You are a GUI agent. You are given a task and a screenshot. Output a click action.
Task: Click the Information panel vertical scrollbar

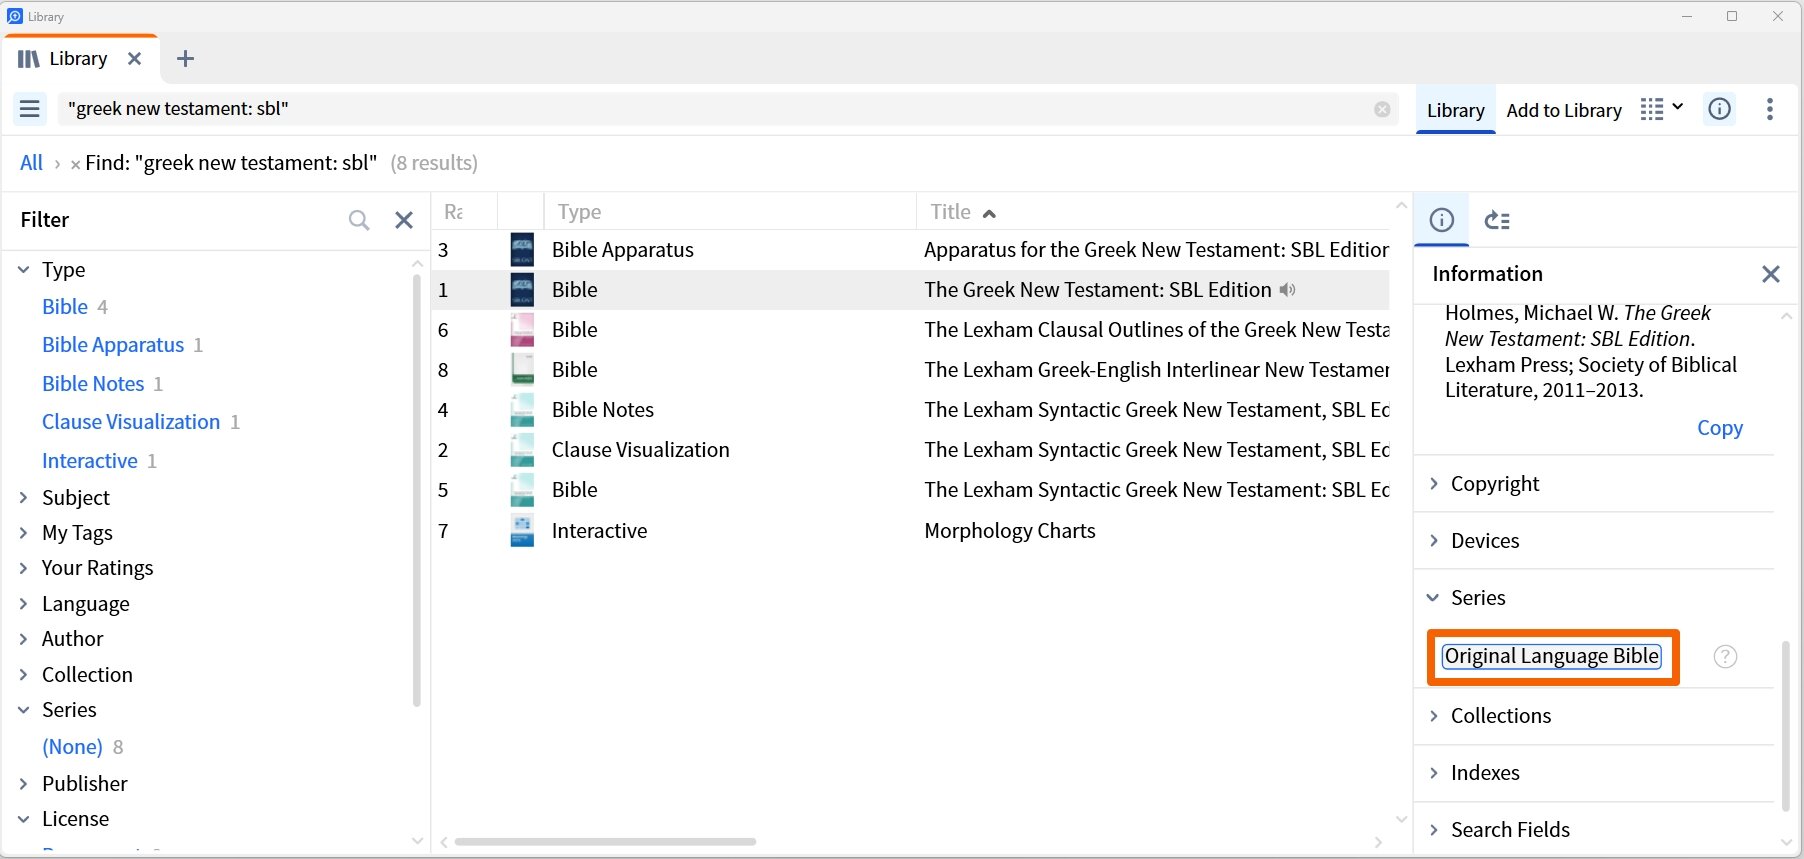tap(1786, 725)
